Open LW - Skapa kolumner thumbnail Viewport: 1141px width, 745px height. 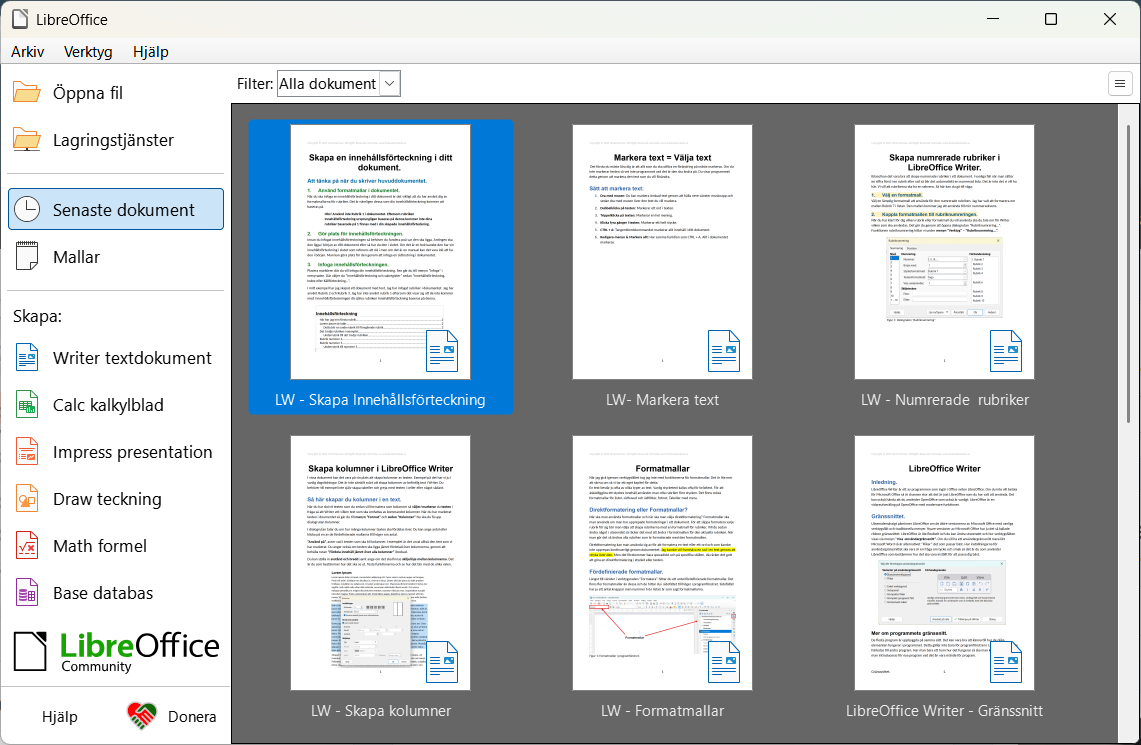pyautogui.click(x=381, y=563)
